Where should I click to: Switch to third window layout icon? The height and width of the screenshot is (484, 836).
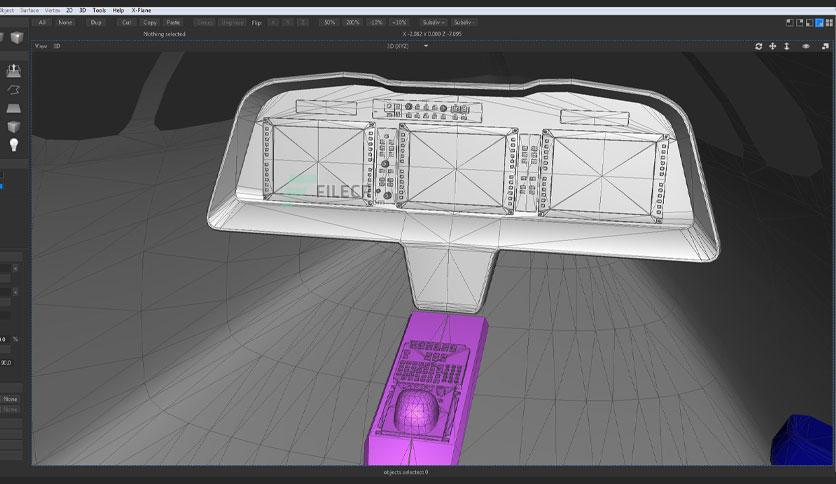[809, 22]
